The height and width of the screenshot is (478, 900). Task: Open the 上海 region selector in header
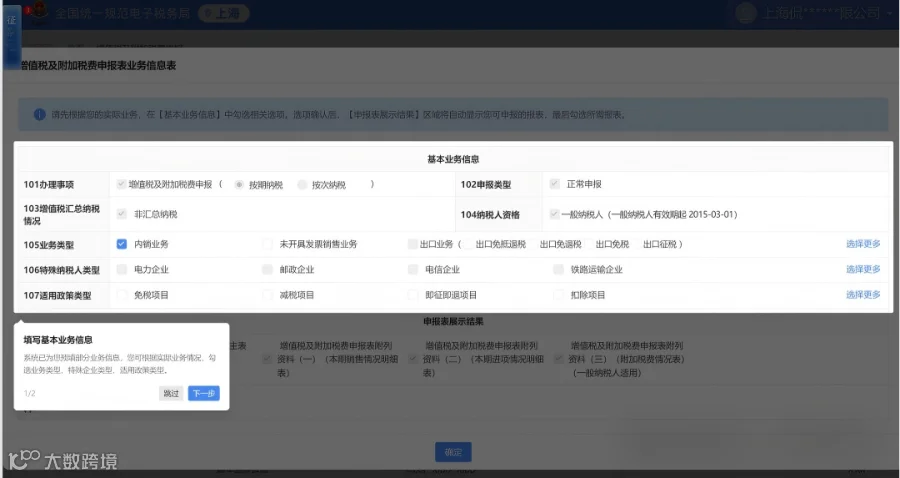point(224,13)
